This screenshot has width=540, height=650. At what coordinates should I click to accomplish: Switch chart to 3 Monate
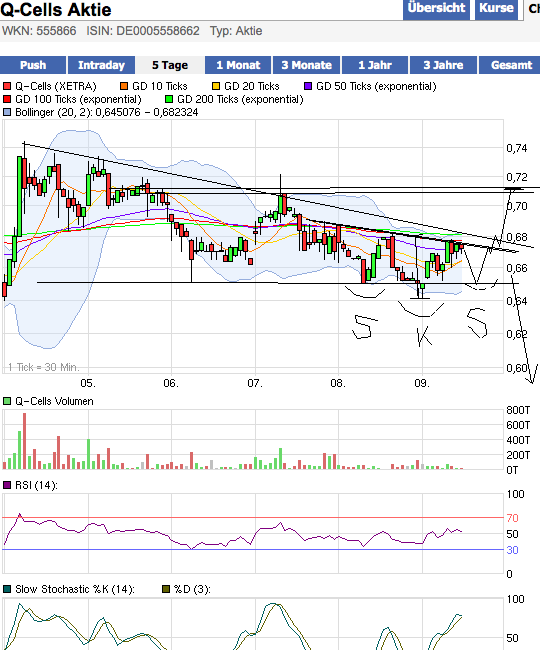click(307, 65)
